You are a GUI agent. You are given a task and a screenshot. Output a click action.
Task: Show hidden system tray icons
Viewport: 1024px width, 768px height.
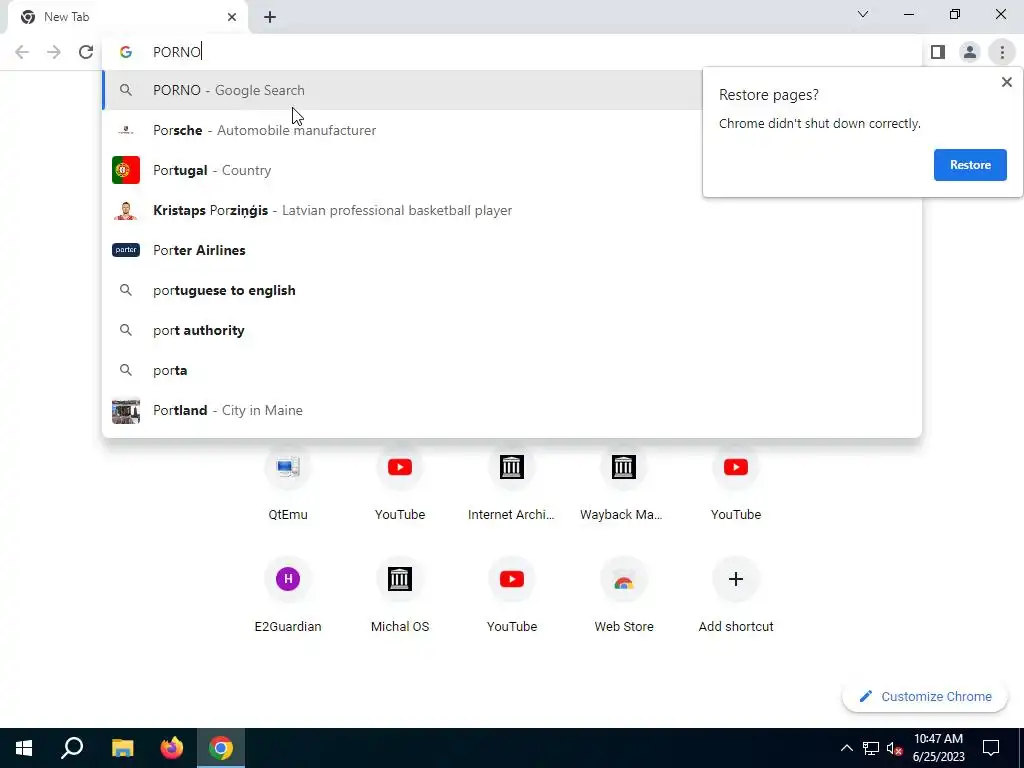(x=846, y=748)
